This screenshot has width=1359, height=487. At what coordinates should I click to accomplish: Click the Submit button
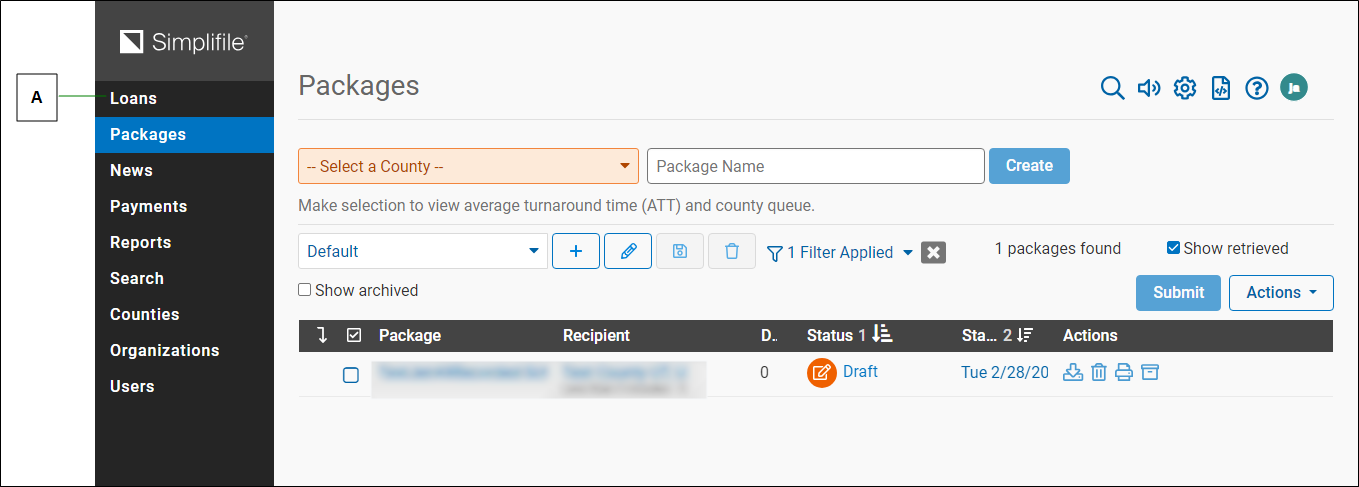1178,292
